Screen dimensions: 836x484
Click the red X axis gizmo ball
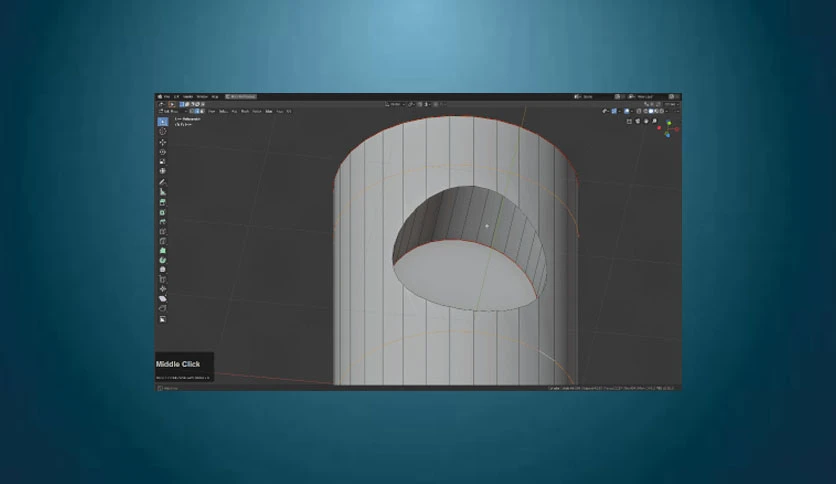pyautogui.click(x=659, y=128)
